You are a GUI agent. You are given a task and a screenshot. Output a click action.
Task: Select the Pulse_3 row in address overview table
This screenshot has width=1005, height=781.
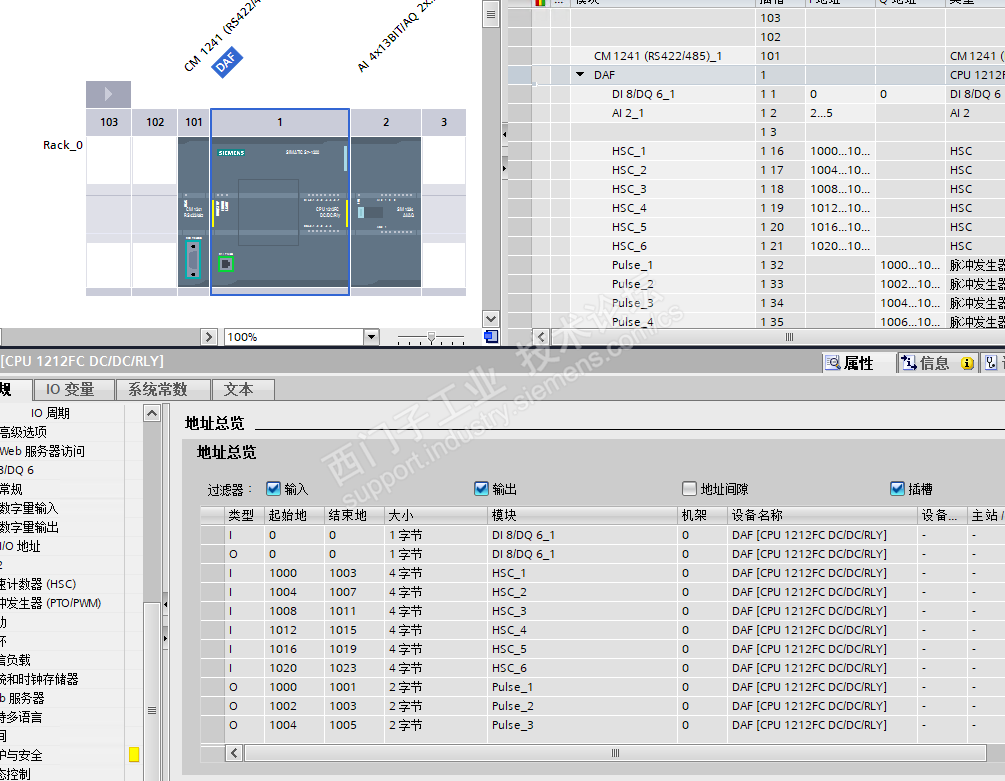602,725
